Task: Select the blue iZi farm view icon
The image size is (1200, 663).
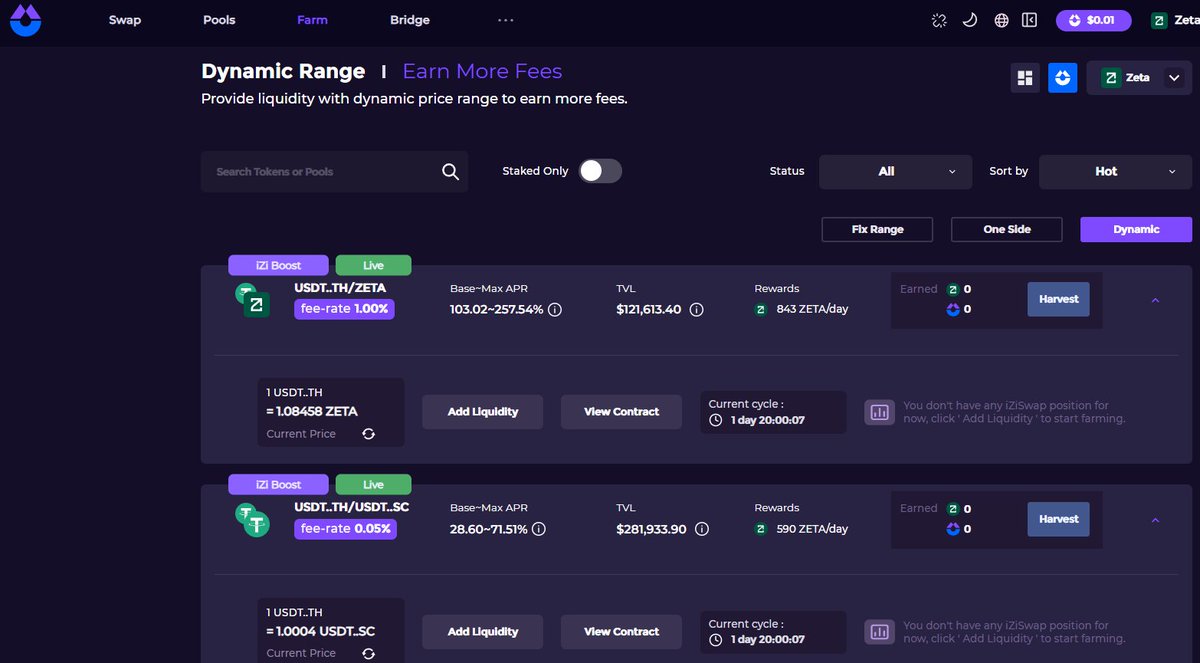Action: click(x=1063, y=78)
